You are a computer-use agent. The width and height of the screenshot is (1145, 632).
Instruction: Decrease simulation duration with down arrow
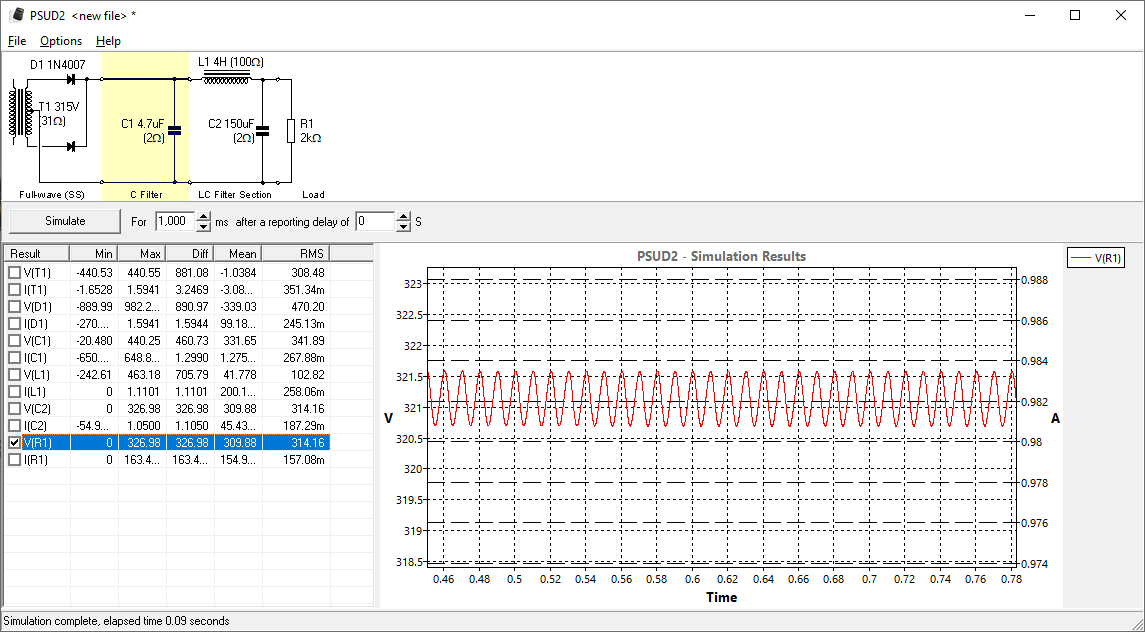pyautogui.click(x=204, y=226)
